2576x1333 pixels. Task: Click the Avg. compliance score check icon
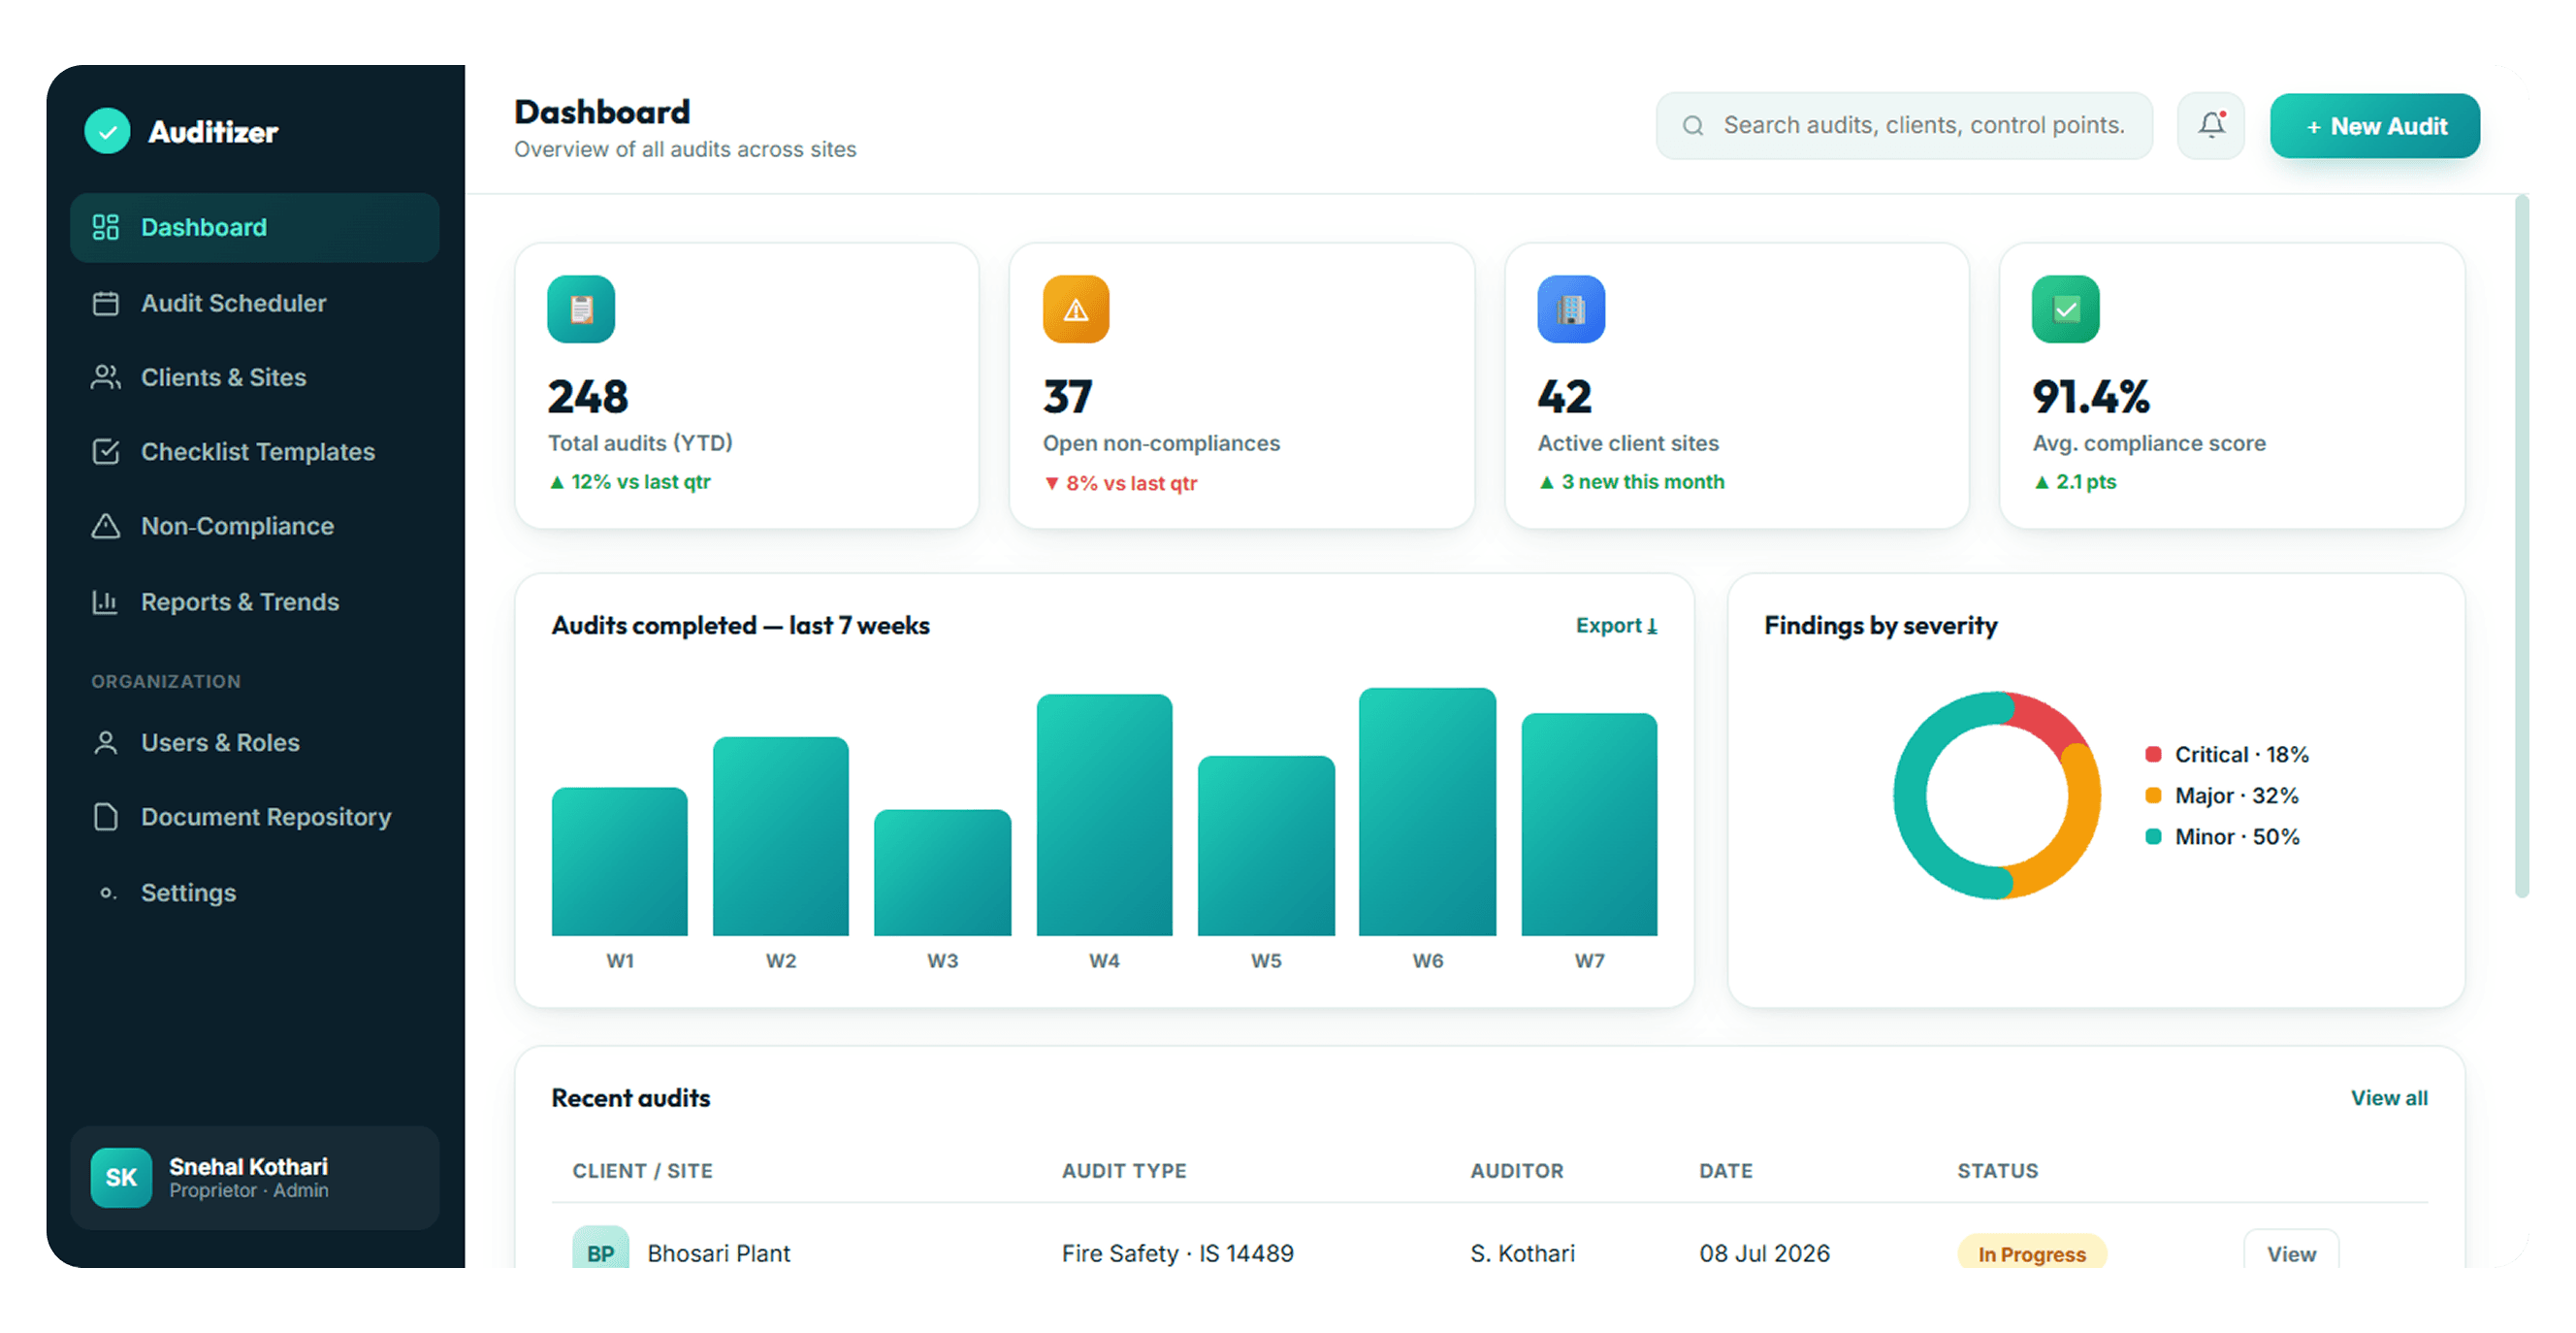(2065, 309)
